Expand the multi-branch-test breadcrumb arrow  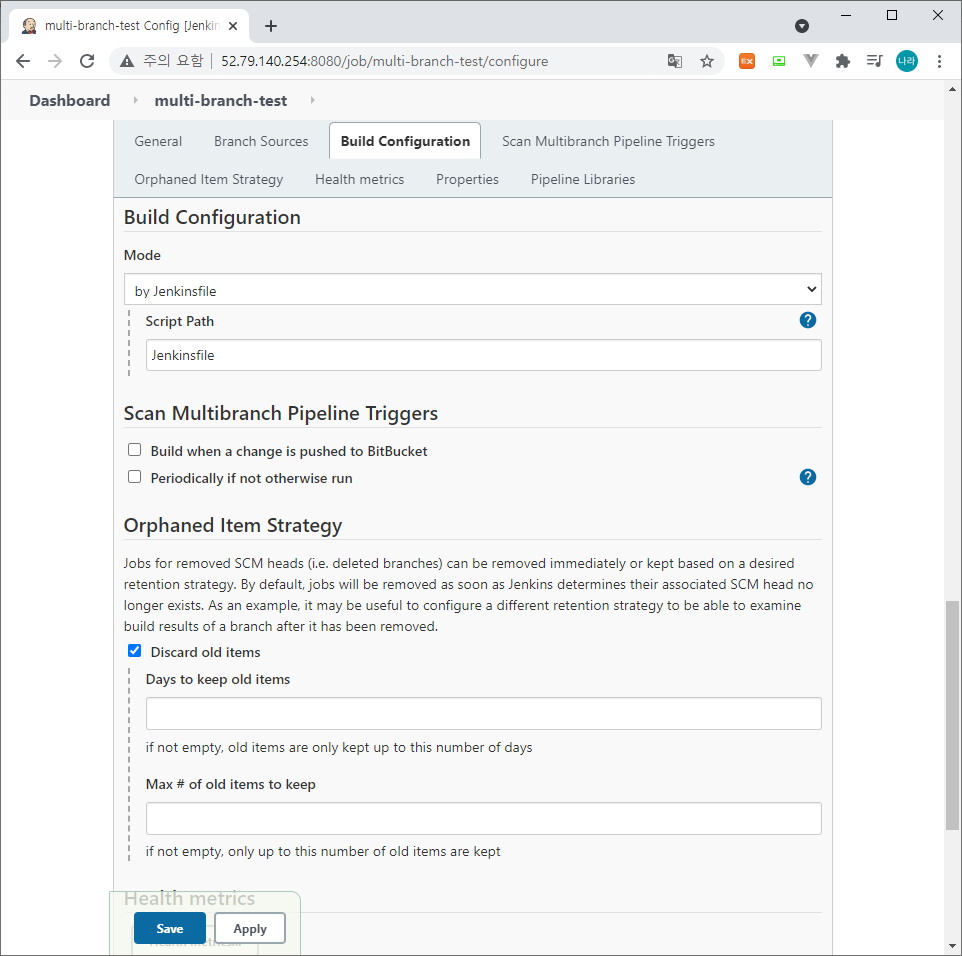click(312, 100)
